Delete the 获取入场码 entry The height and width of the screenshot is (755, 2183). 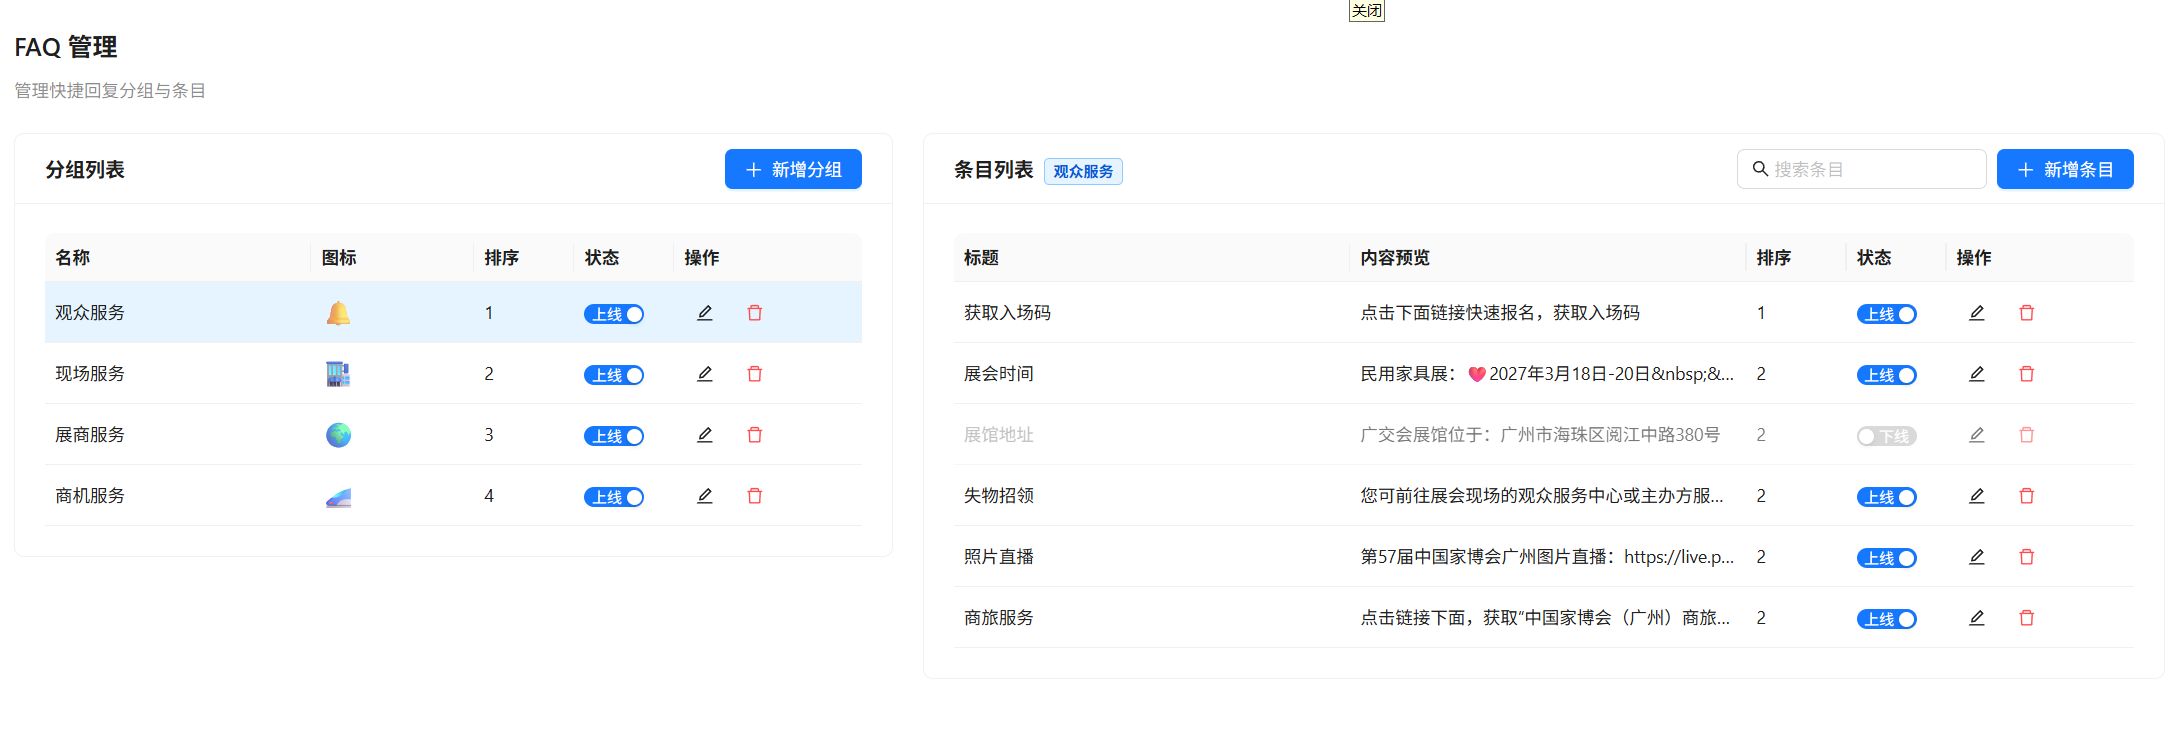[2026, 313]
